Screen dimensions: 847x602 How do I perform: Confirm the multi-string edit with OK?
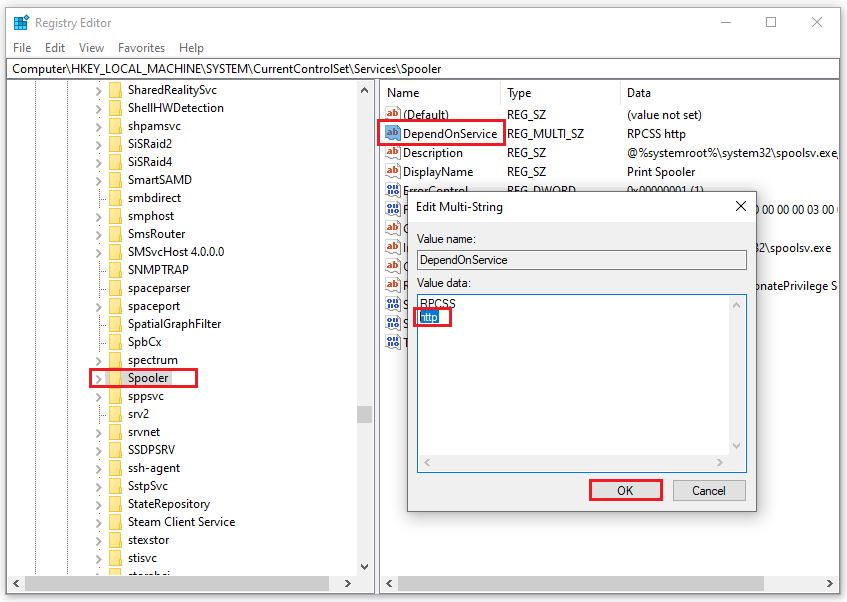pos(626,490)
